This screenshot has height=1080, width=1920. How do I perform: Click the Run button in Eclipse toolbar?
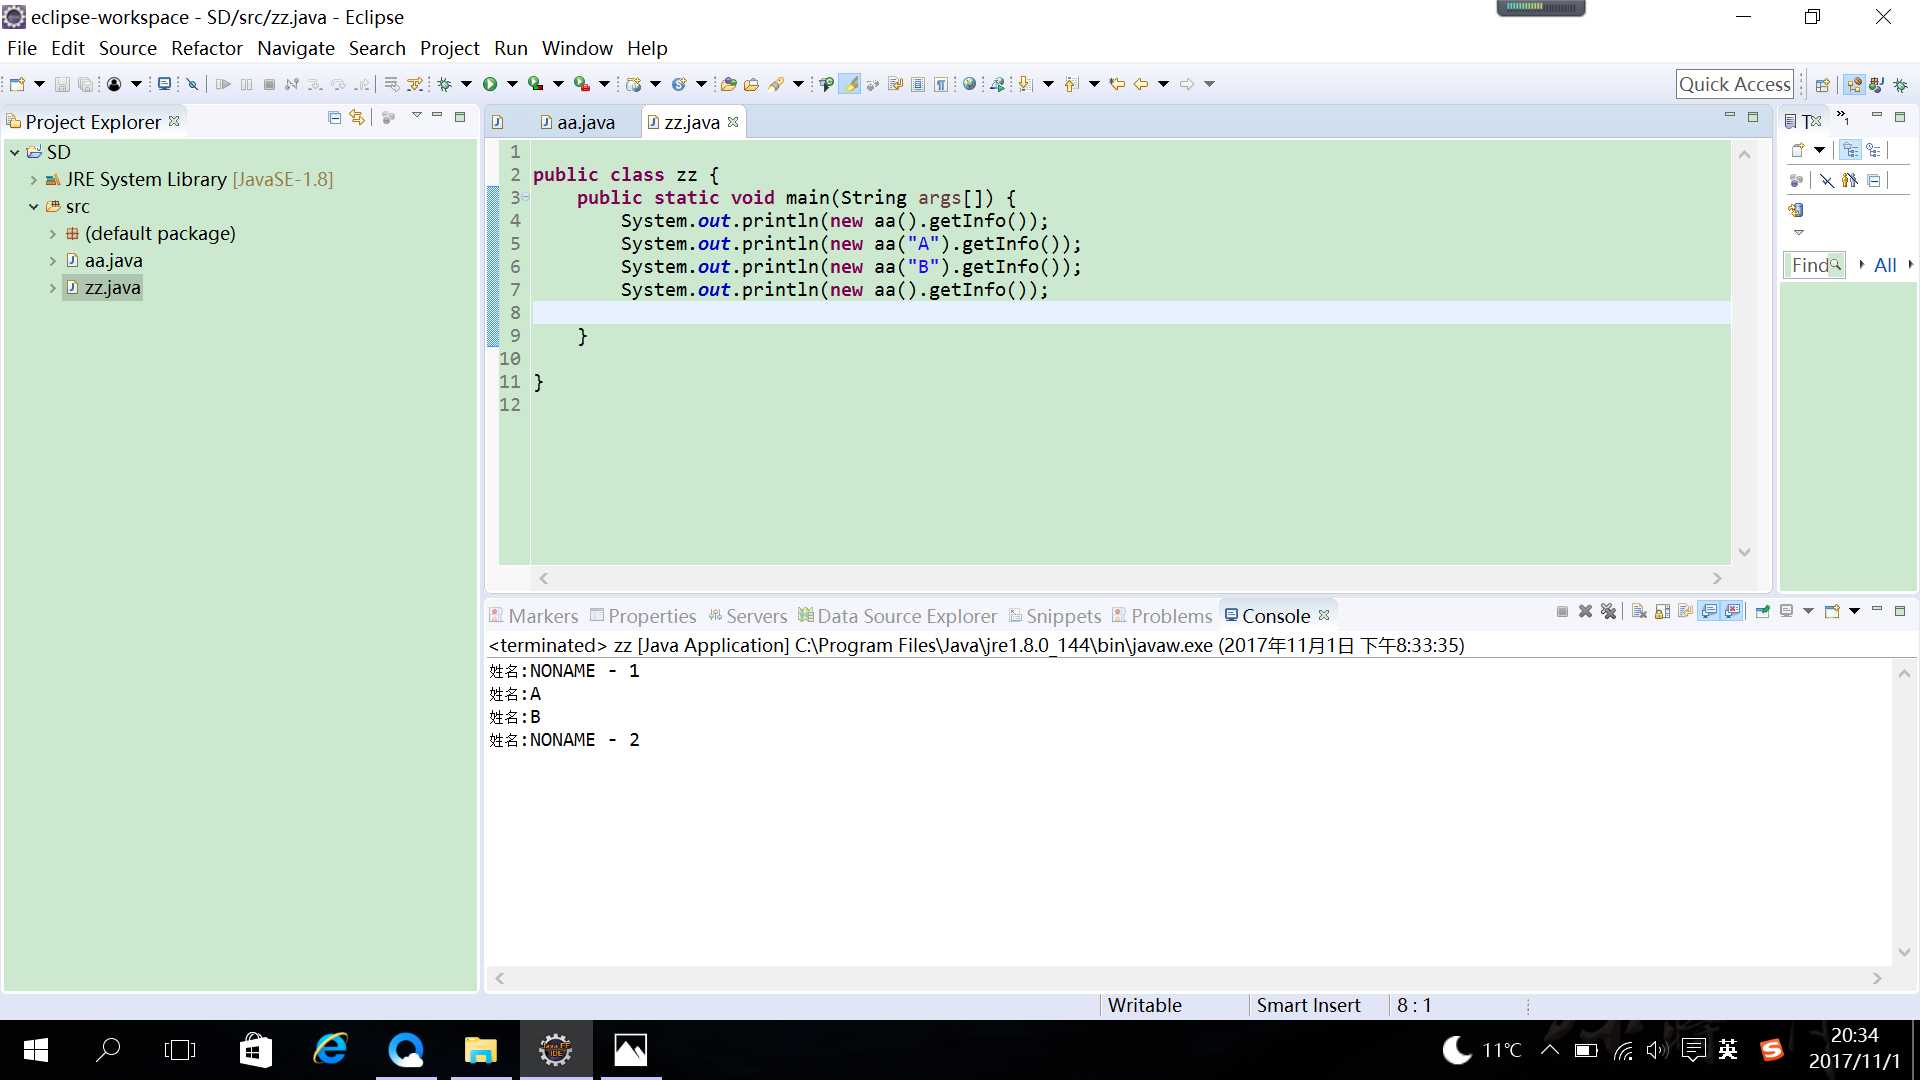point(487,84)
